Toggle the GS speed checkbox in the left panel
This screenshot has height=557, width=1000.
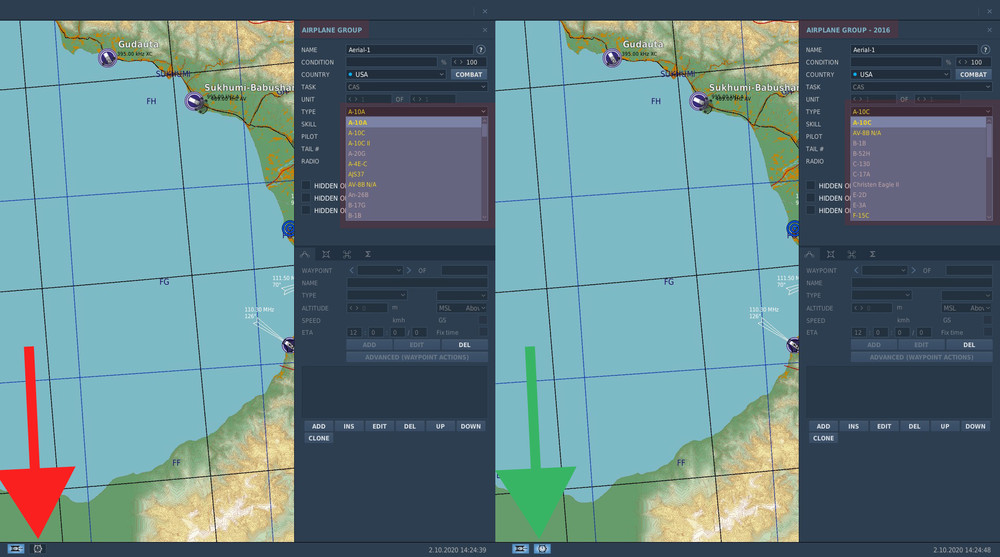coord(484,320)
